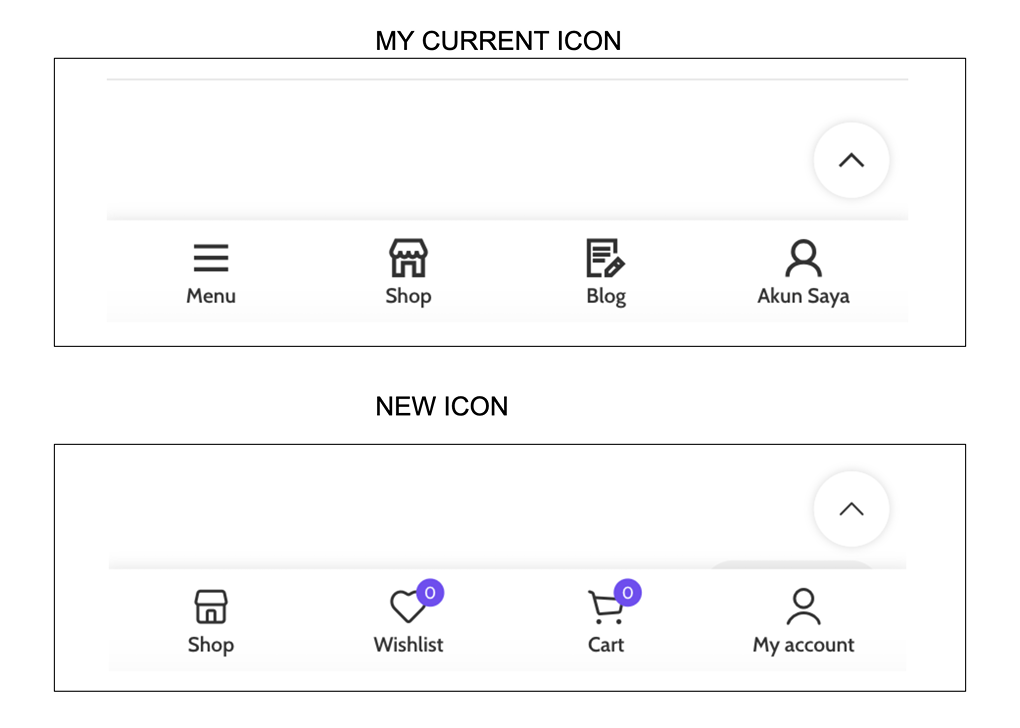Open the Blog notepad-with-pencil icon
This screenshot has height=728, width=1020.
click(x=606, y=258)
